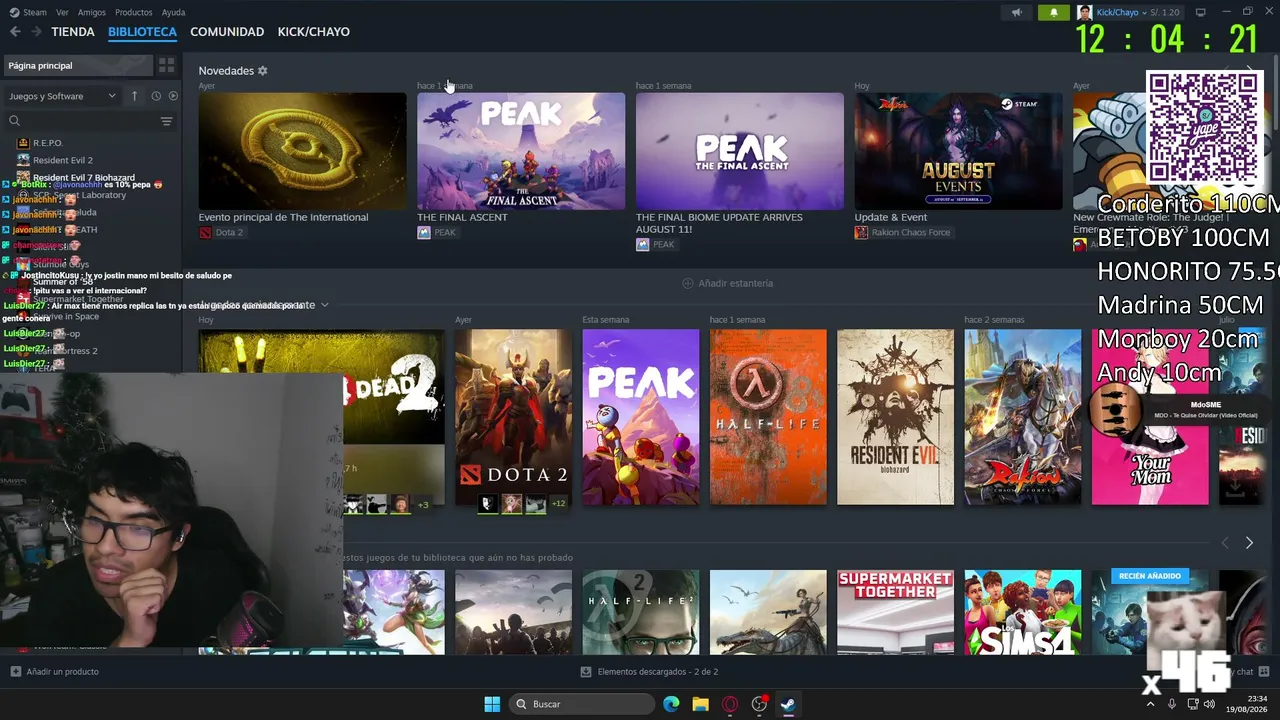Open PEAK recent game cover
The image size is (1280, 720).
pyautogui.click(x=641, y=417)
